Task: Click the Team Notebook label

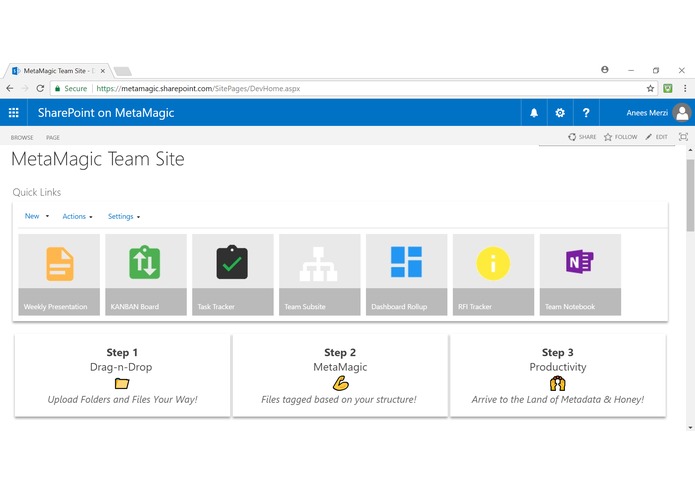Action: (570, 307)
